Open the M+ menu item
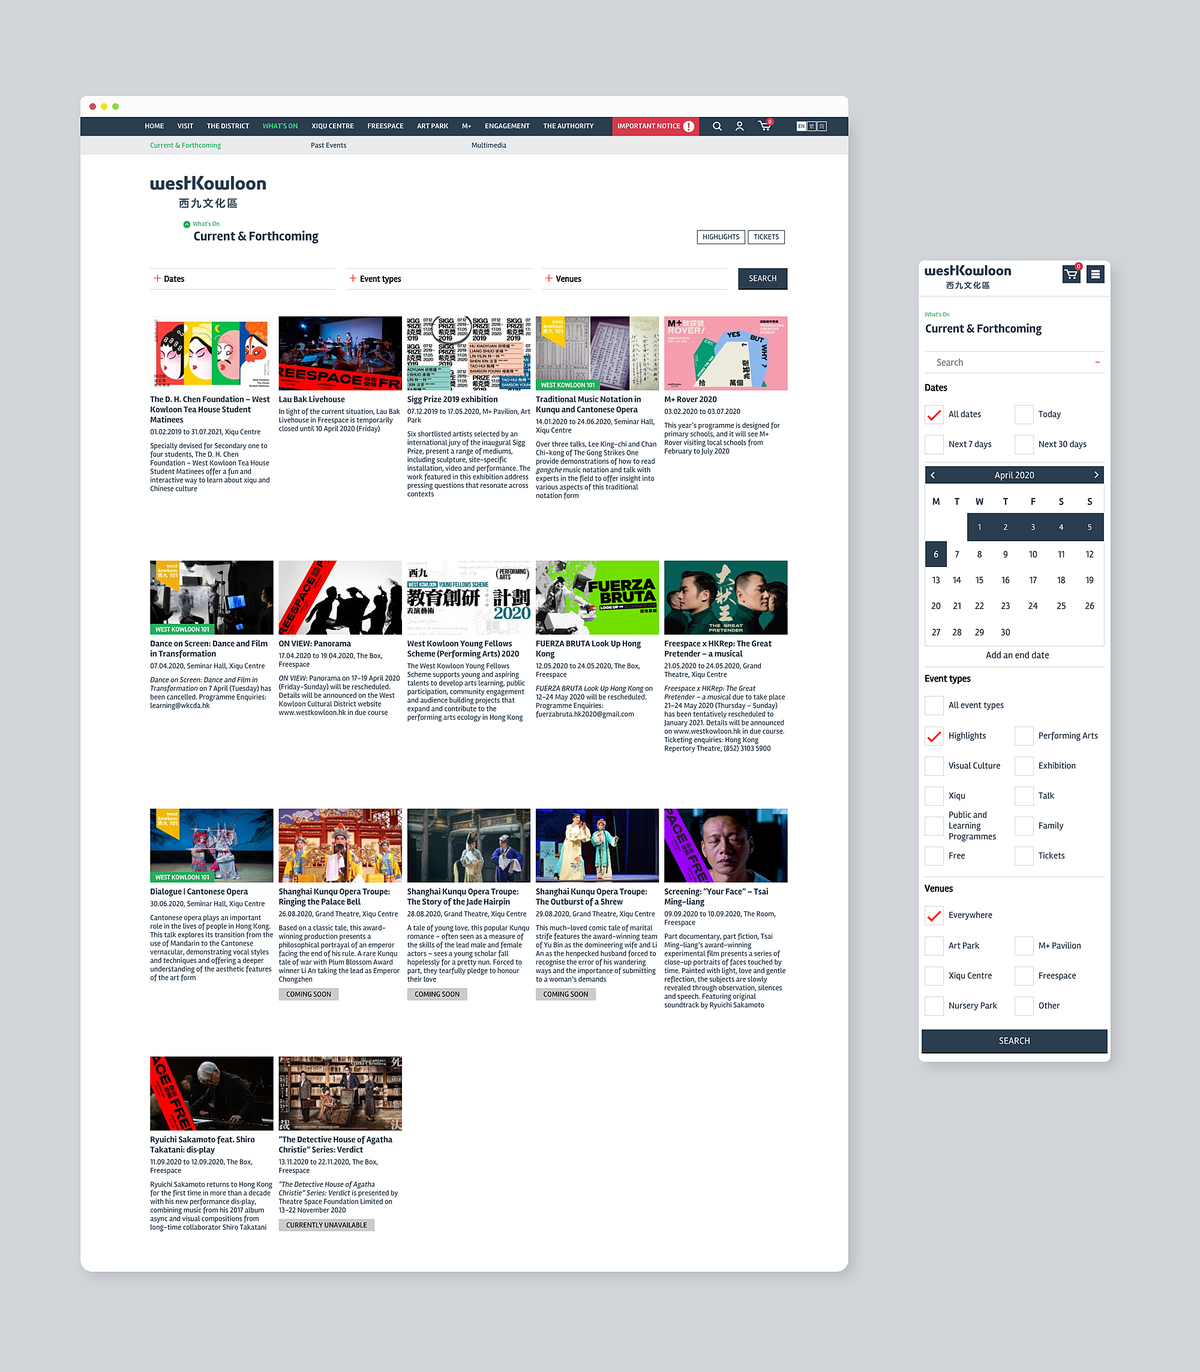This screenshot has width=1200, height=1372. point(467,126)
